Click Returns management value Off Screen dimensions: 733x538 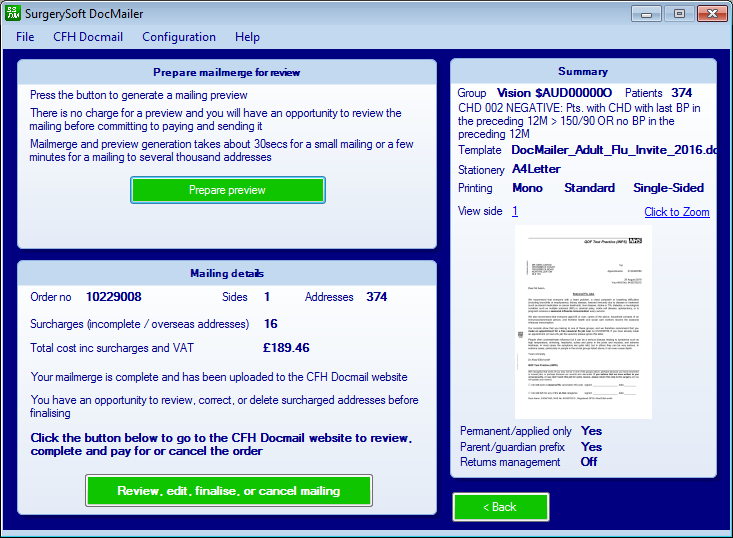(x=589, y=462)
